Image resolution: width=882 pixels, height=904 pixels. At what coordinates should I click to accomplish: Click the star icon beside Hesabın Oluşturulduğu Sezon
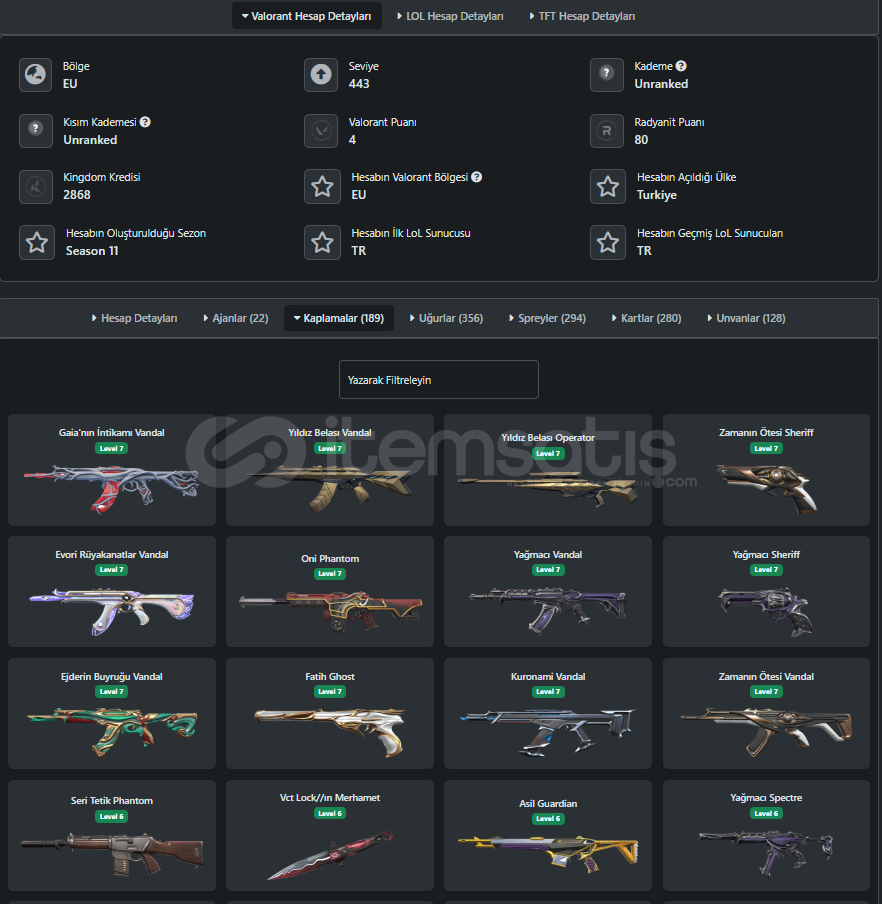[x=37, y=242]
